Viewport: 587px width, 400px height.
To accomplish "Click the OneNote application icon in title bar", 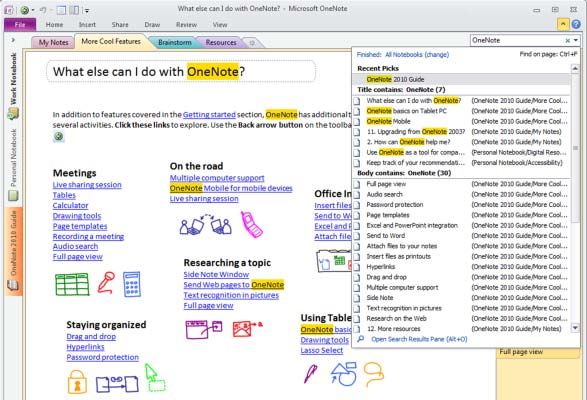I will point(9,10).
